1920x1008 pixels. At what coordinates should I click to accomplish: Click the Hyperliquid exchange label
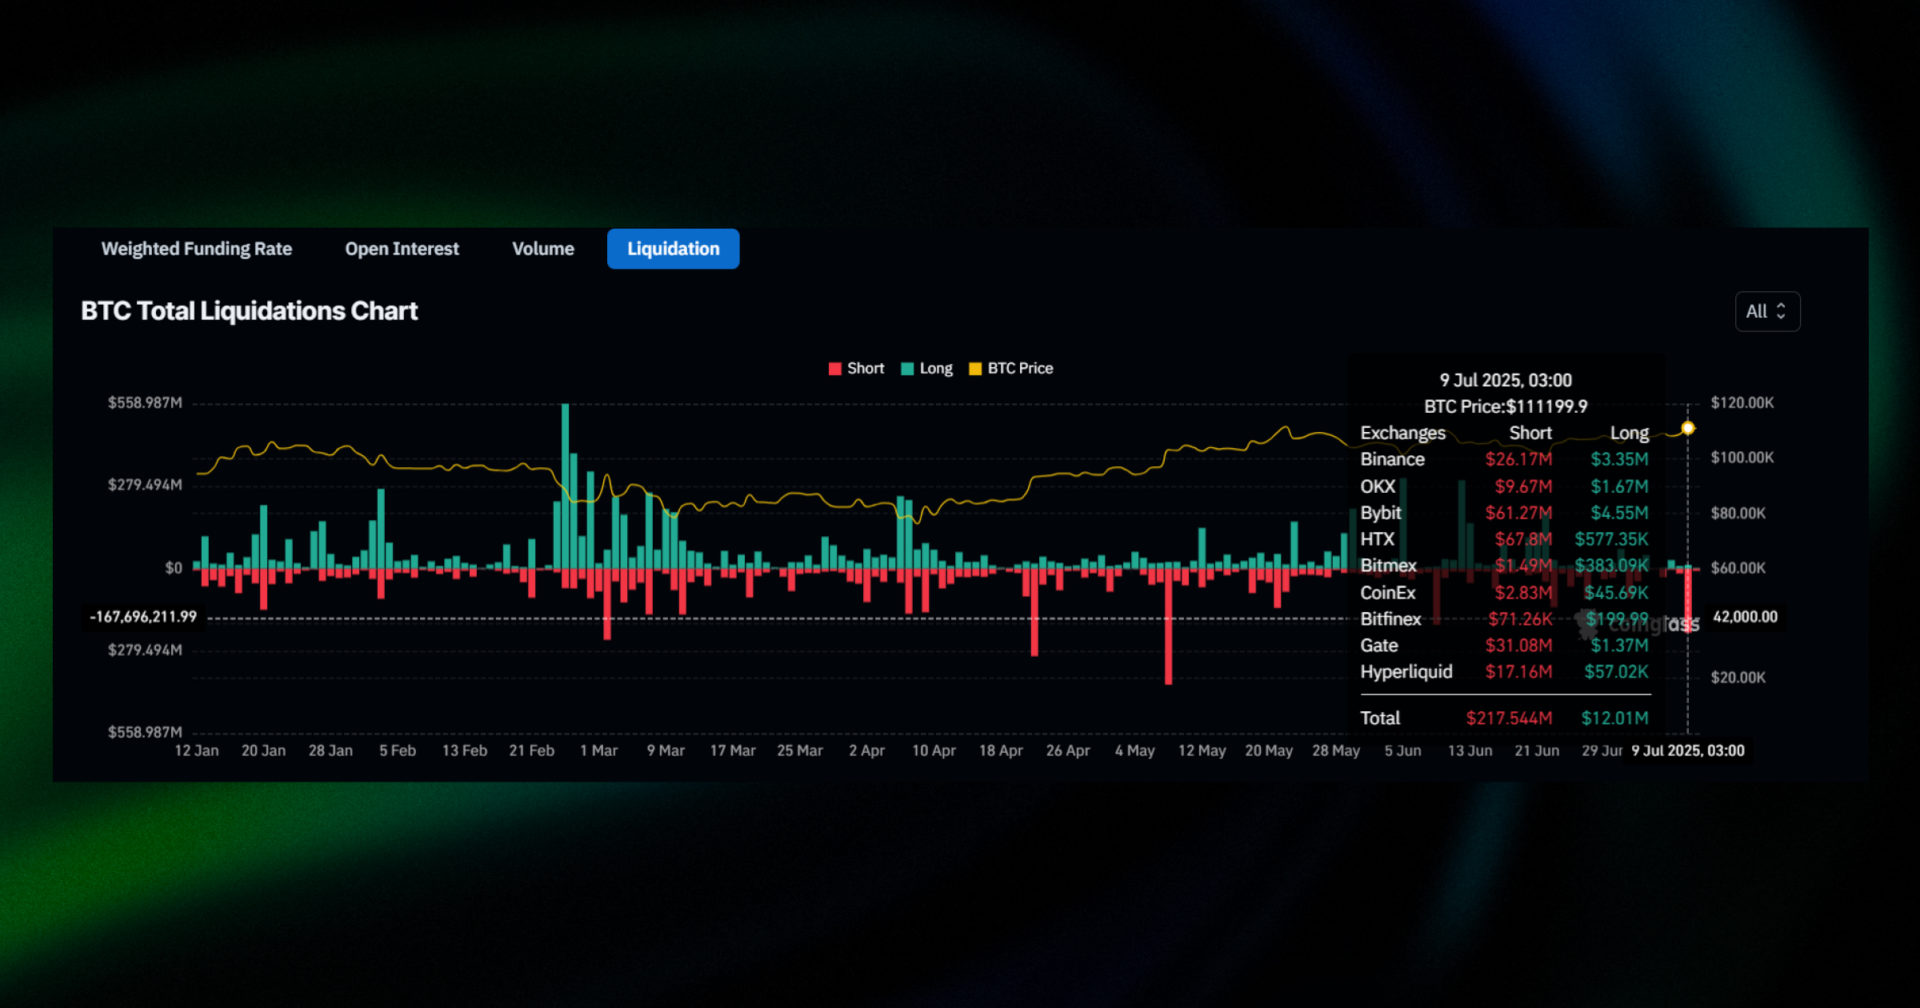coord(1407,672)
